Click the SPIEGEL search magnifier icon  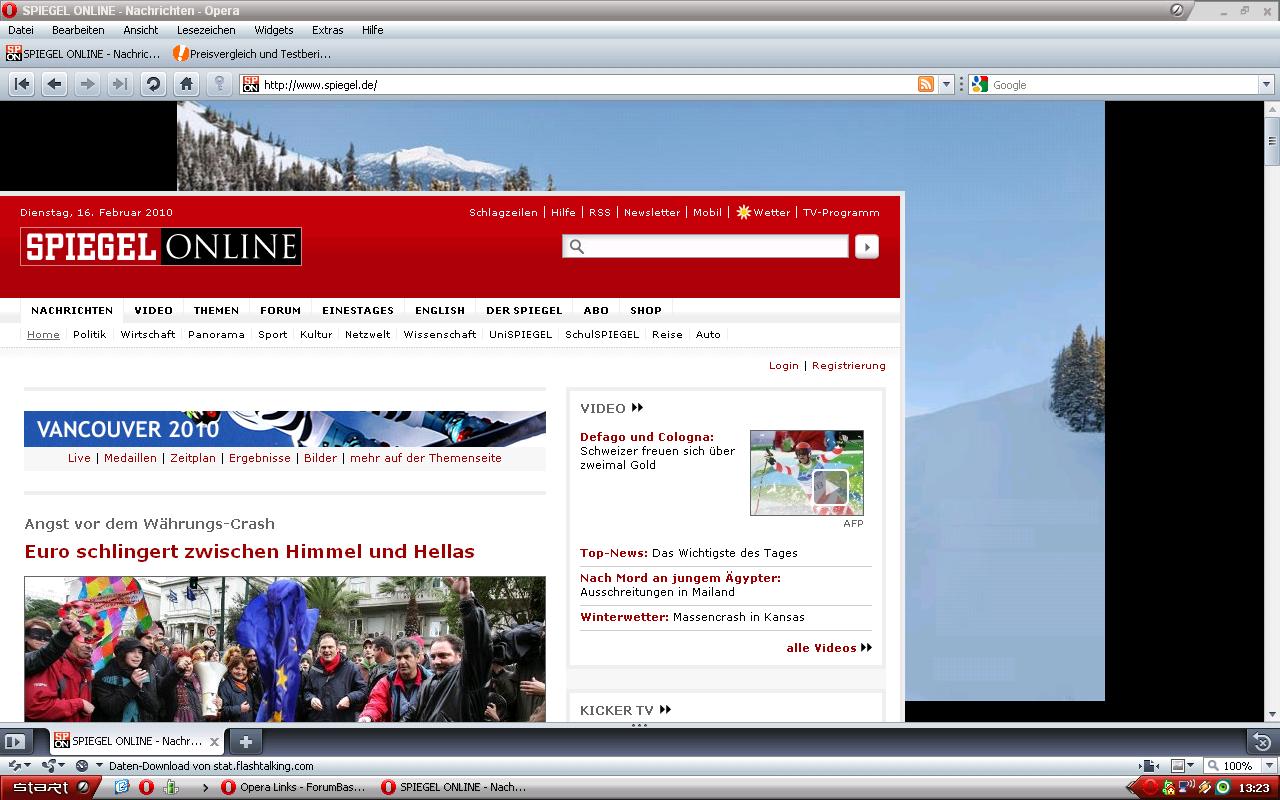point(576,246)
